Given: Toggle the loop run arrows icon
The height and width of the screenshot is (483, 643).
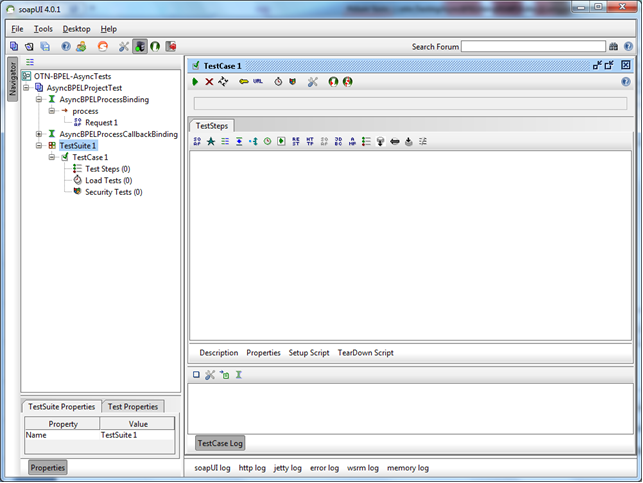Looking at the screenshot, I should 223,82.
